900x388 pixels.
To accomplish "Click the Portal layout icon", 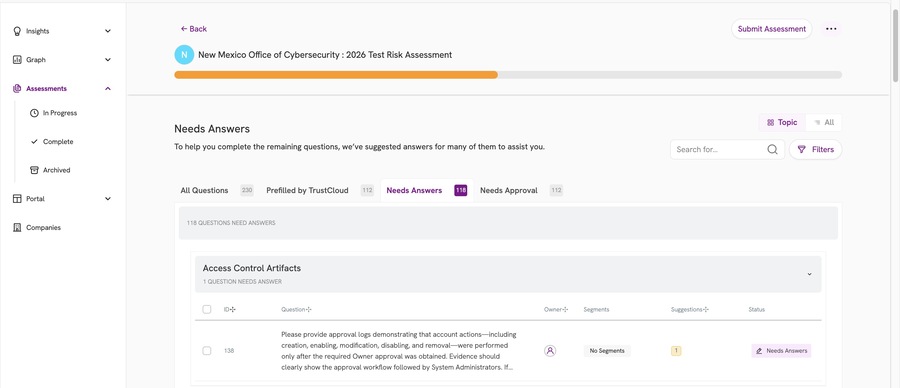I will tap(17, 199).
